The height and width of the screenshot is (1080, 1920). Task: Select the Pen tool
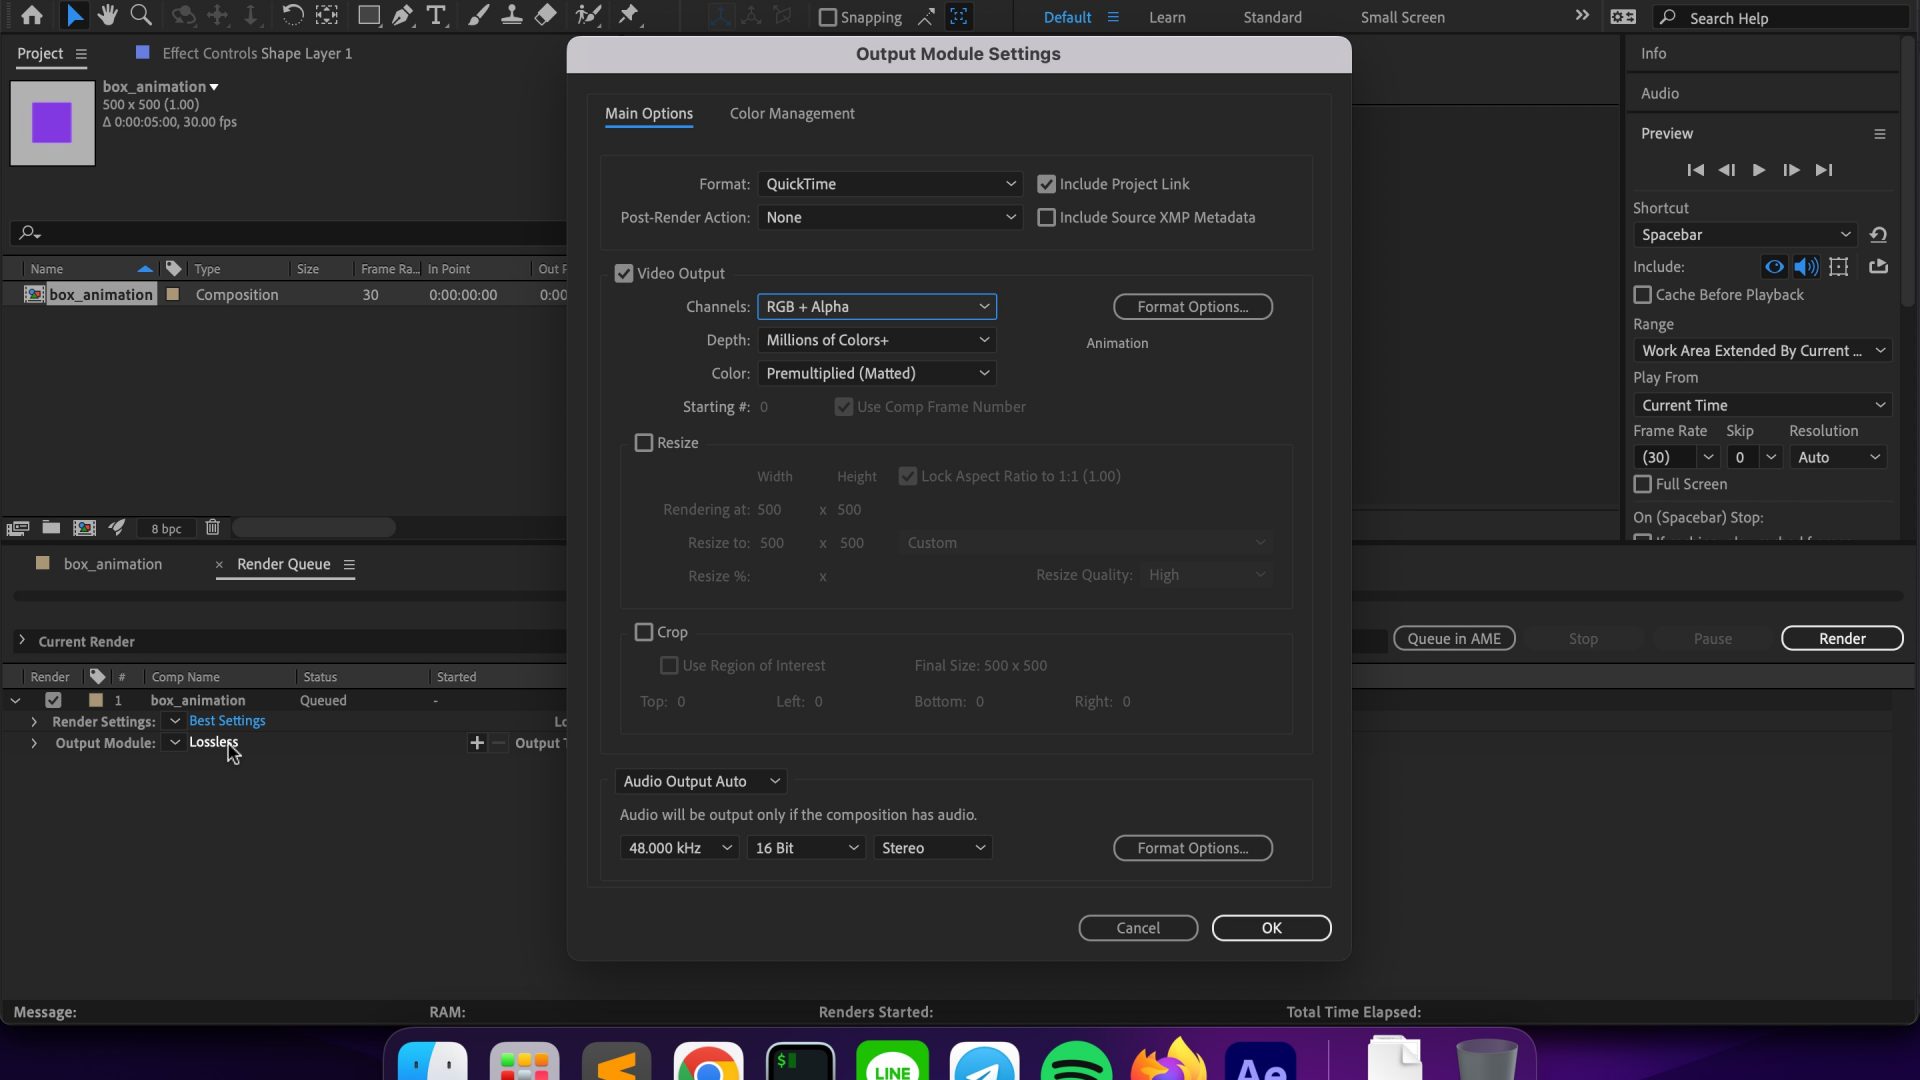point(402,15)
